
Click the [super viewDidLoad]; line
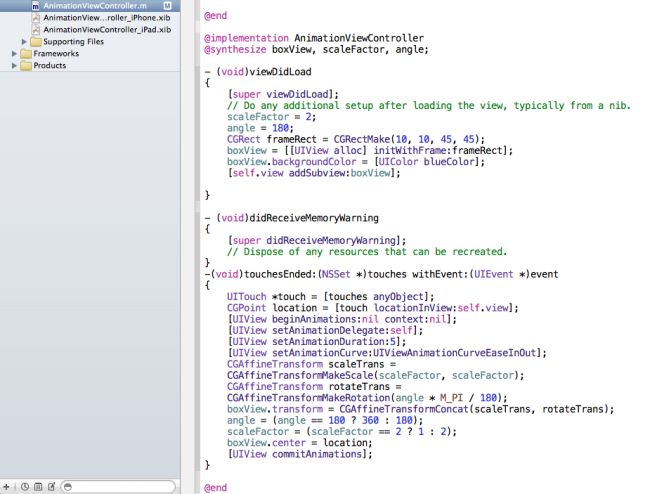click(x=283, y=94)
